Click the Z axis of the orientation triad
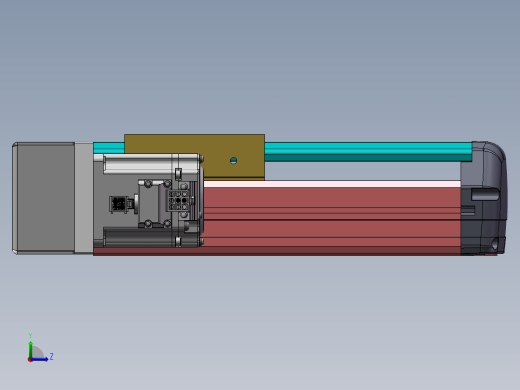 click(x=40, y=359)
